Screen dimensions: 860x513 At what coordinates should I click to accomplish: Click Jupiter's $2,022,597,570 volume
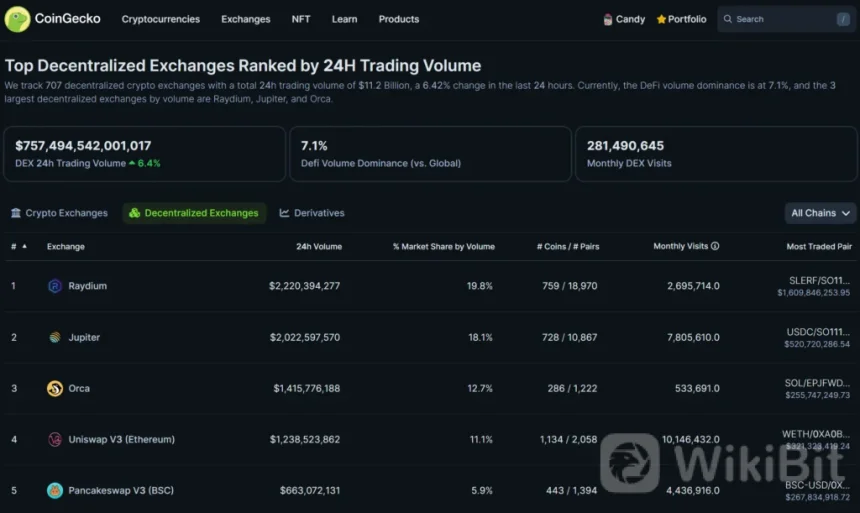tap(305, 337)
